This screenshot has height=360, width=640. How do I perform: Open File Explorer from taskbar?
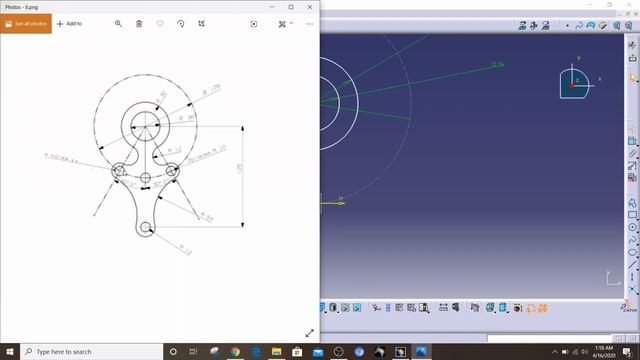click(x=276, y=351)
